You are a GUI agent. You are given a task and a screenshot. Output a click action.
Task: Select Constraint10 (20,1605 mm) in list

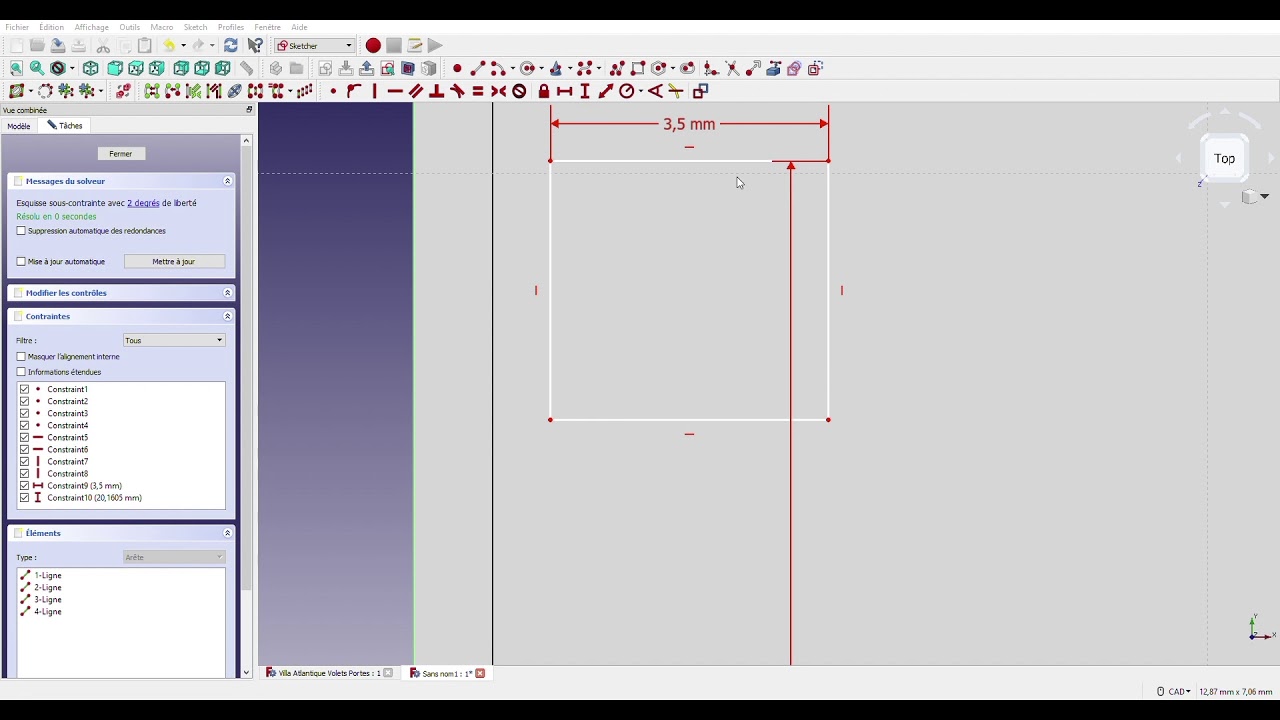pyautogui.click(x=94, y=498)
